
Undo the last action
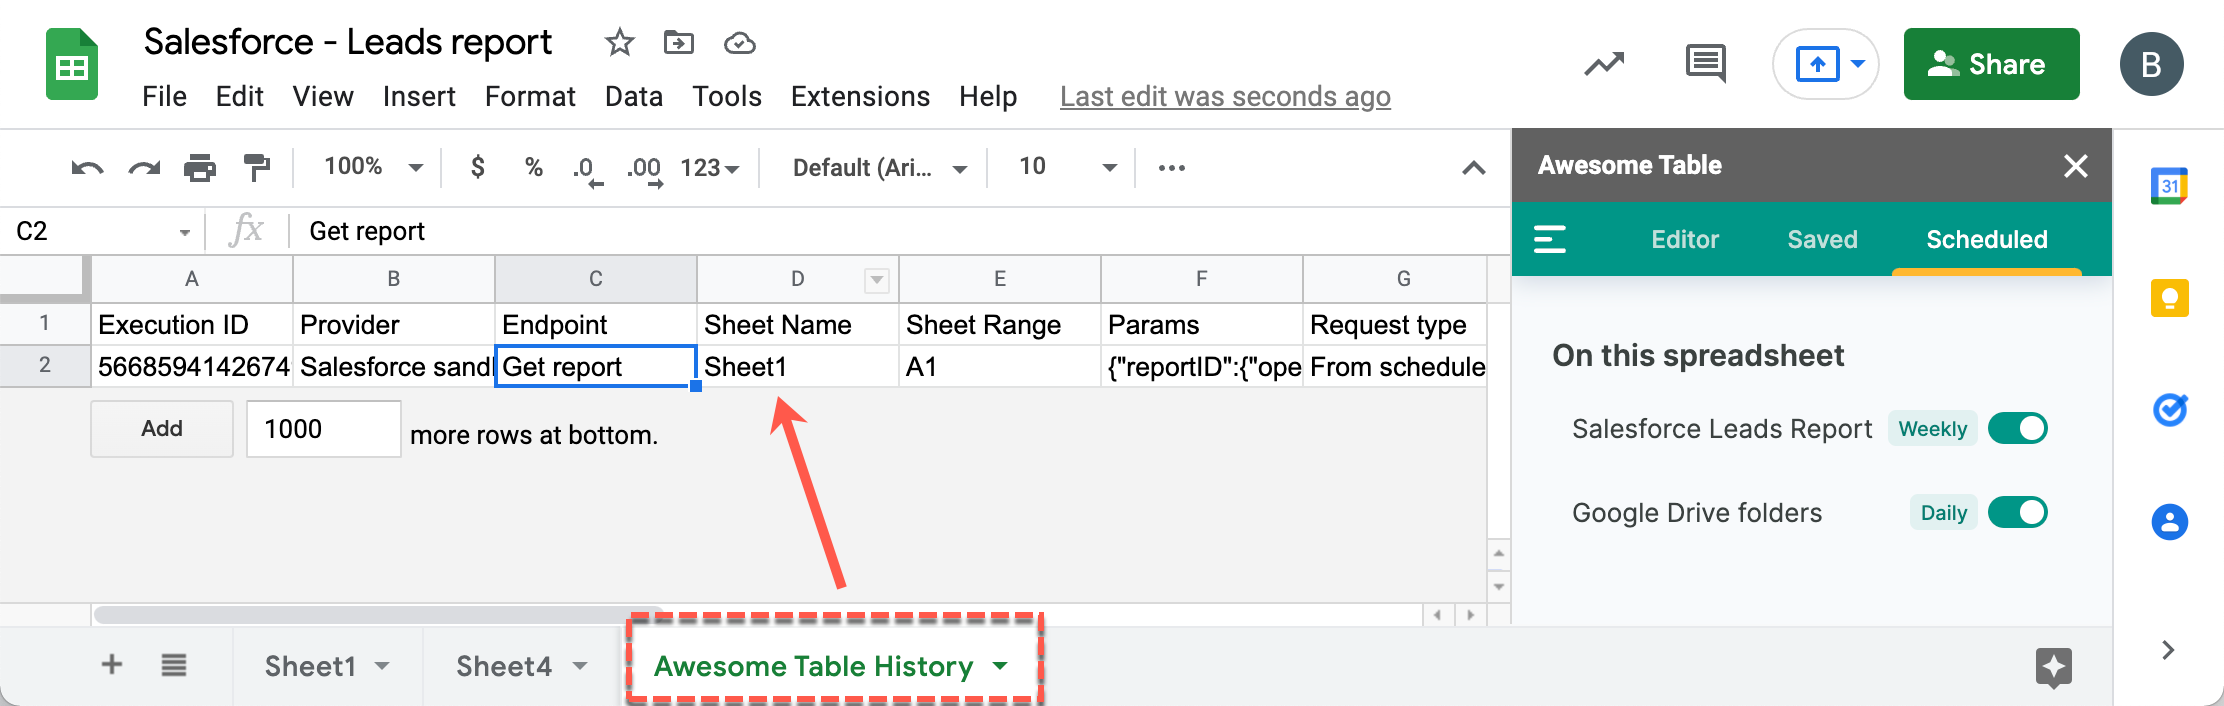(87, 168)
